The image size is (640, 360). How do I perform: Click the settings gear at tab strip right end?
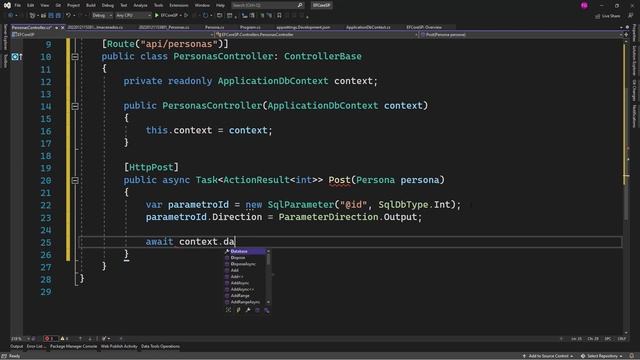tap(627, 27)
